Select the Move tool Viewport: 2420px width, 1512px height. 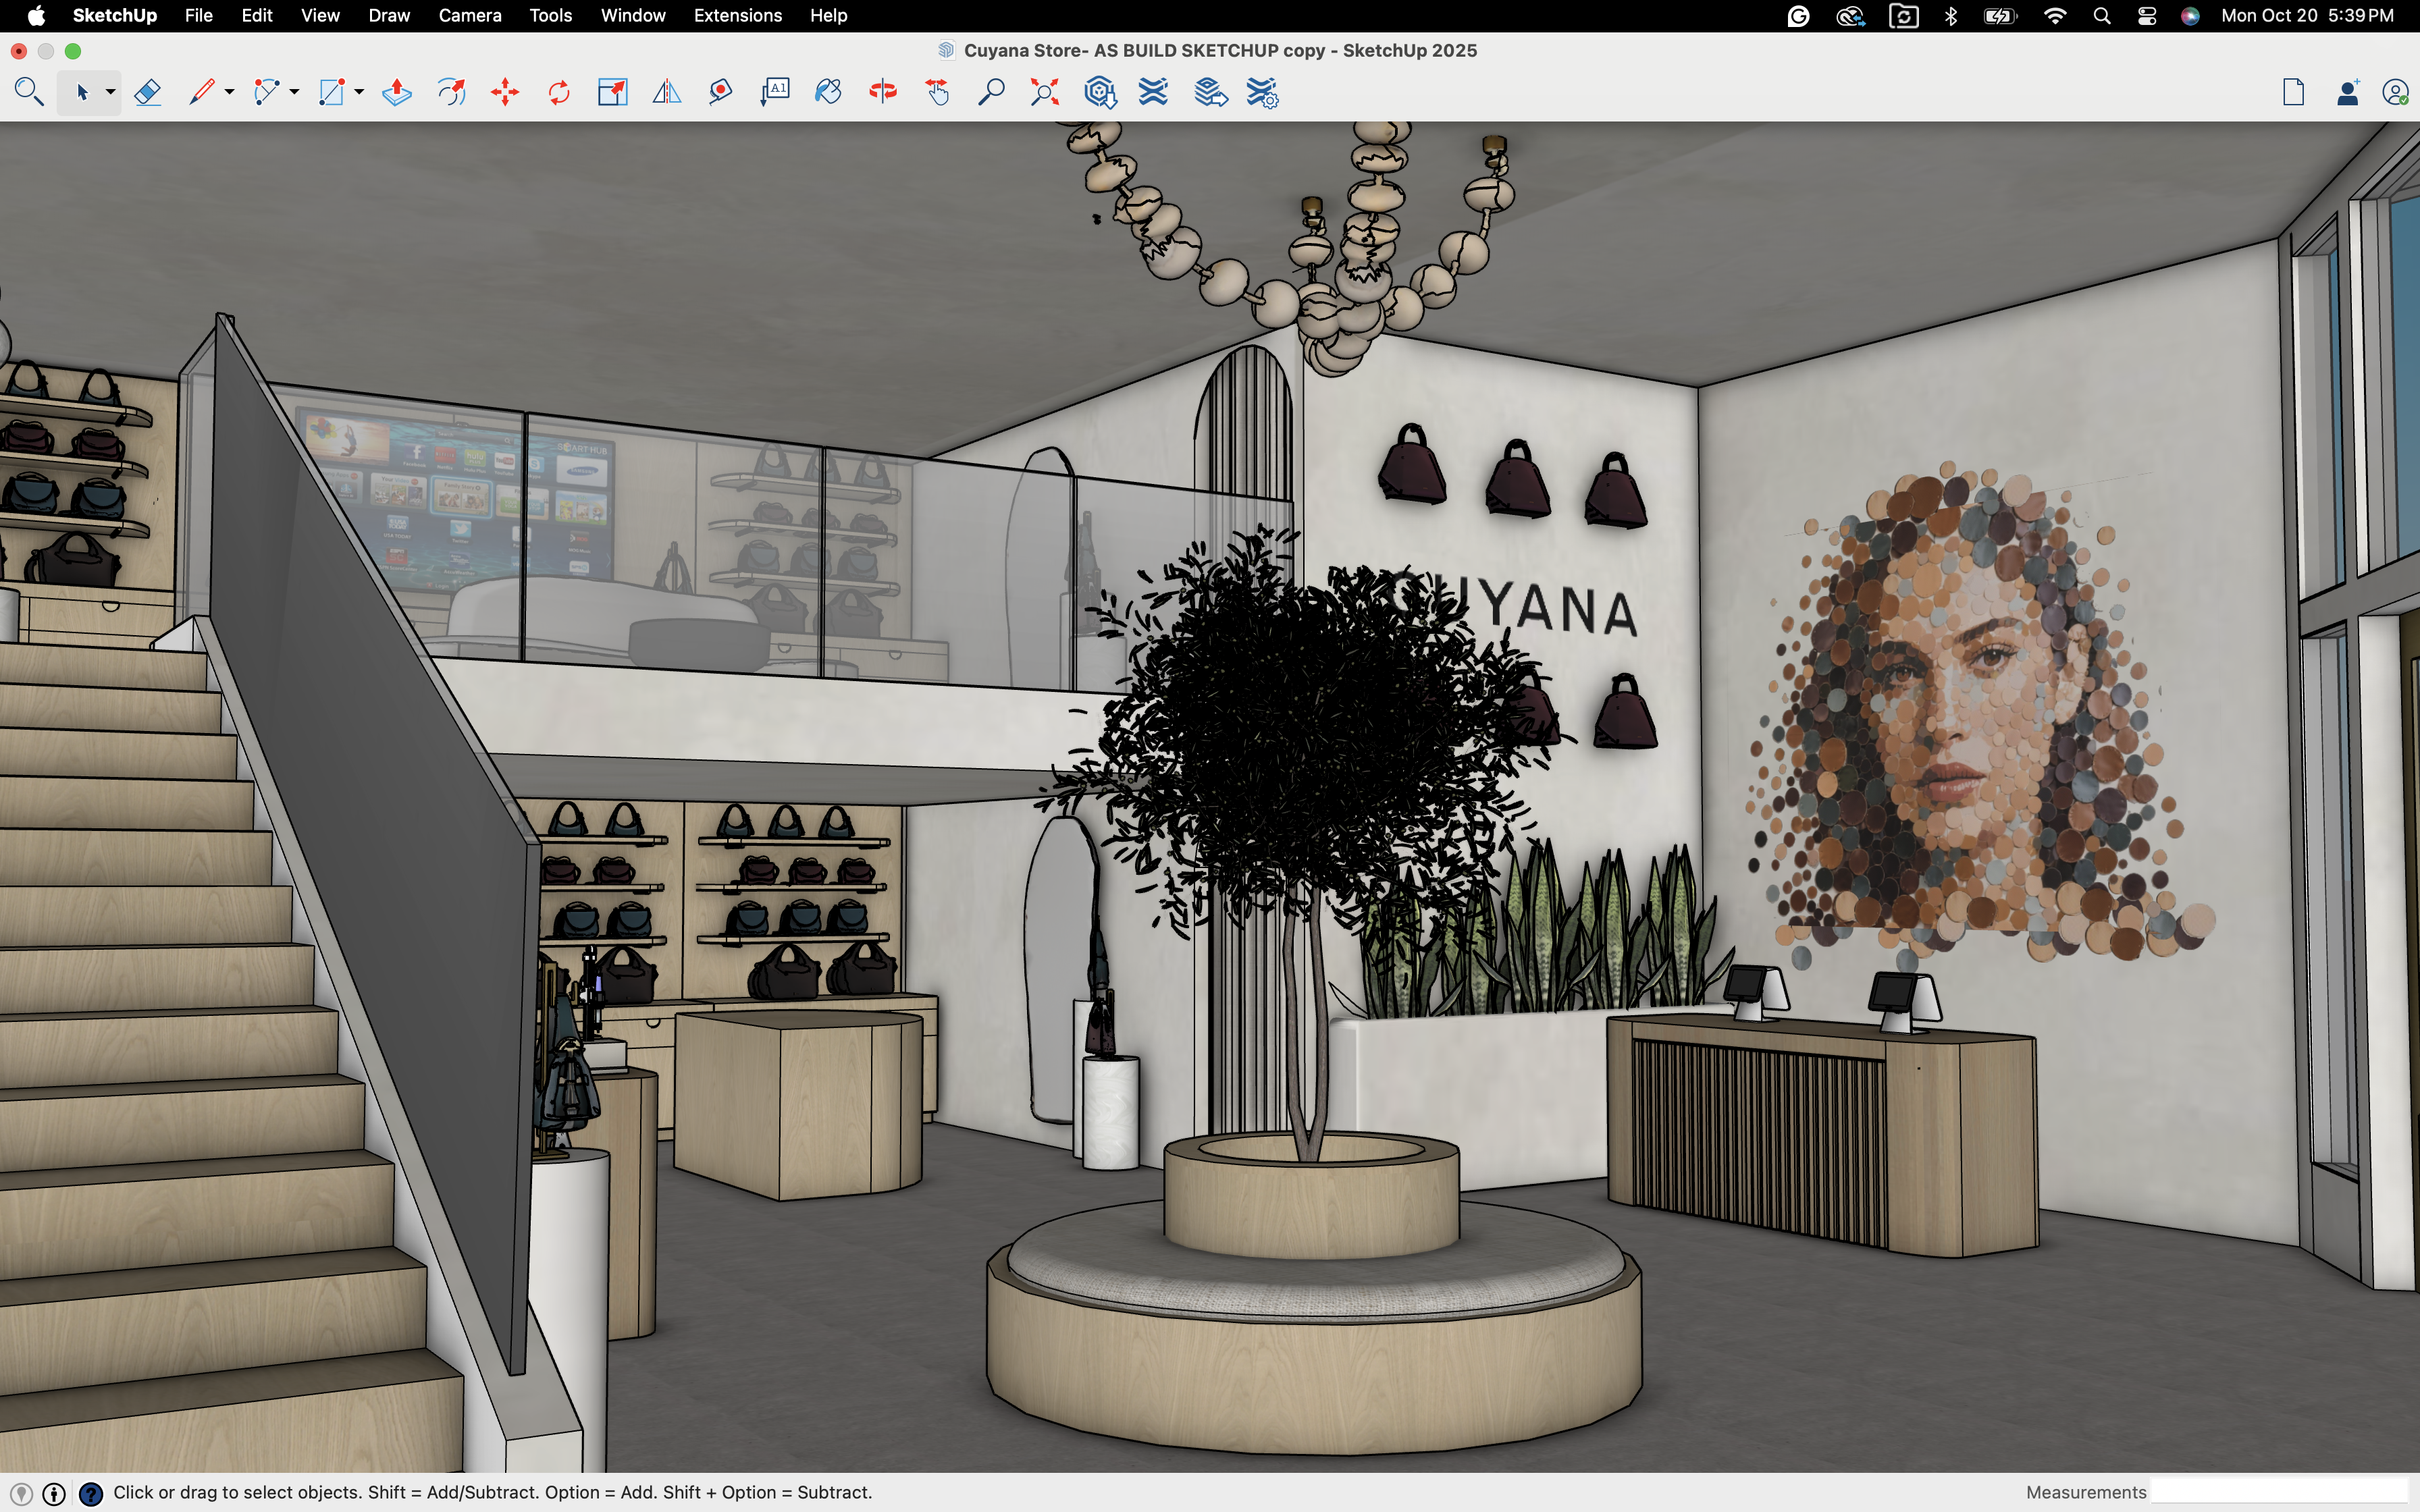[505, 93]
